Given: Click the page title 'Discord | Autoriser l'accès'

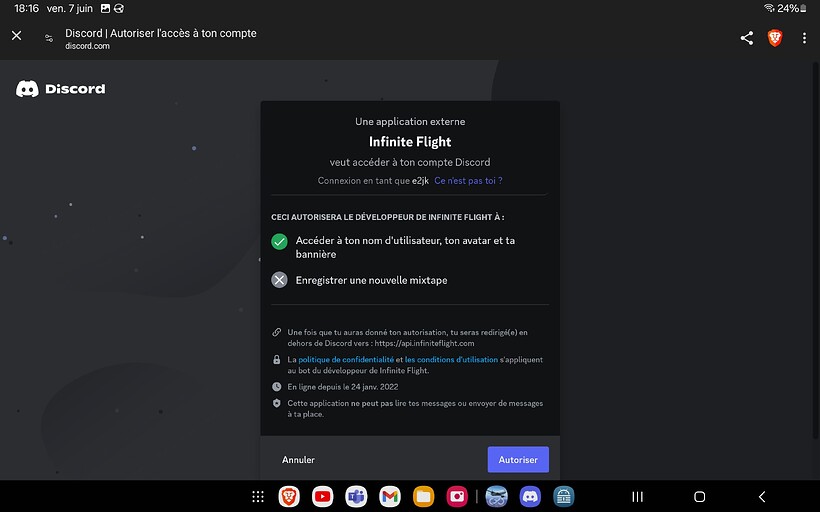Looking at the screenshot, I should coord(161,33).
